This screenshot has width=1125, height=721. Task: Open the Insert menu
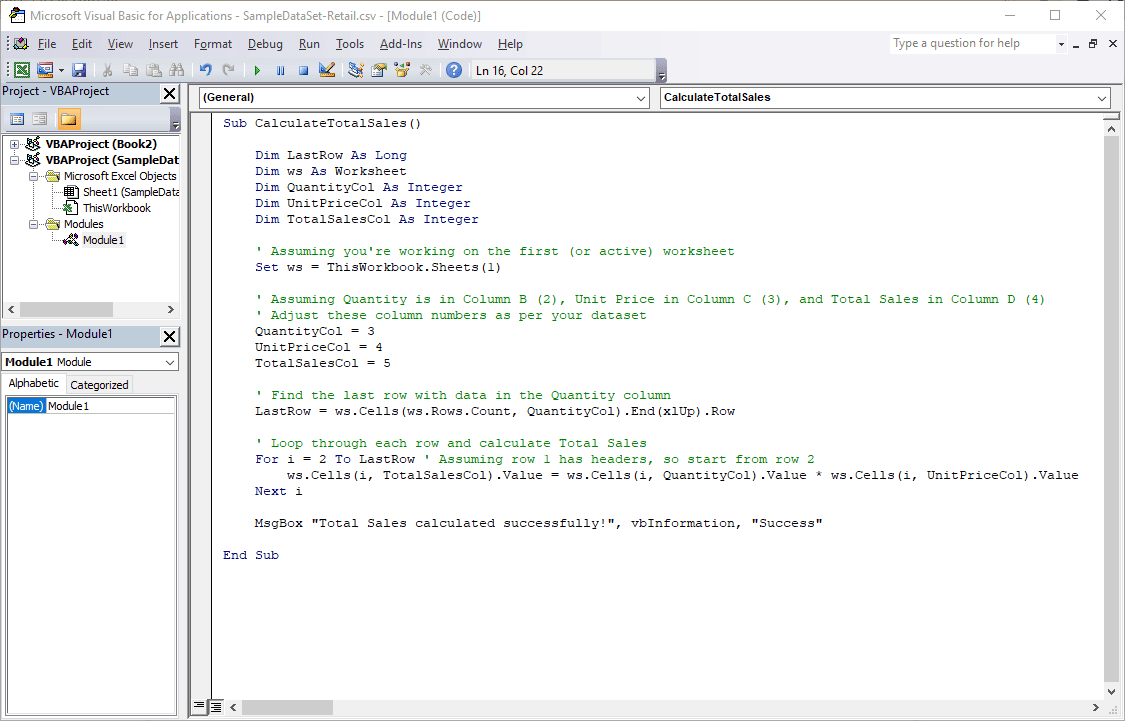(163, 44)
